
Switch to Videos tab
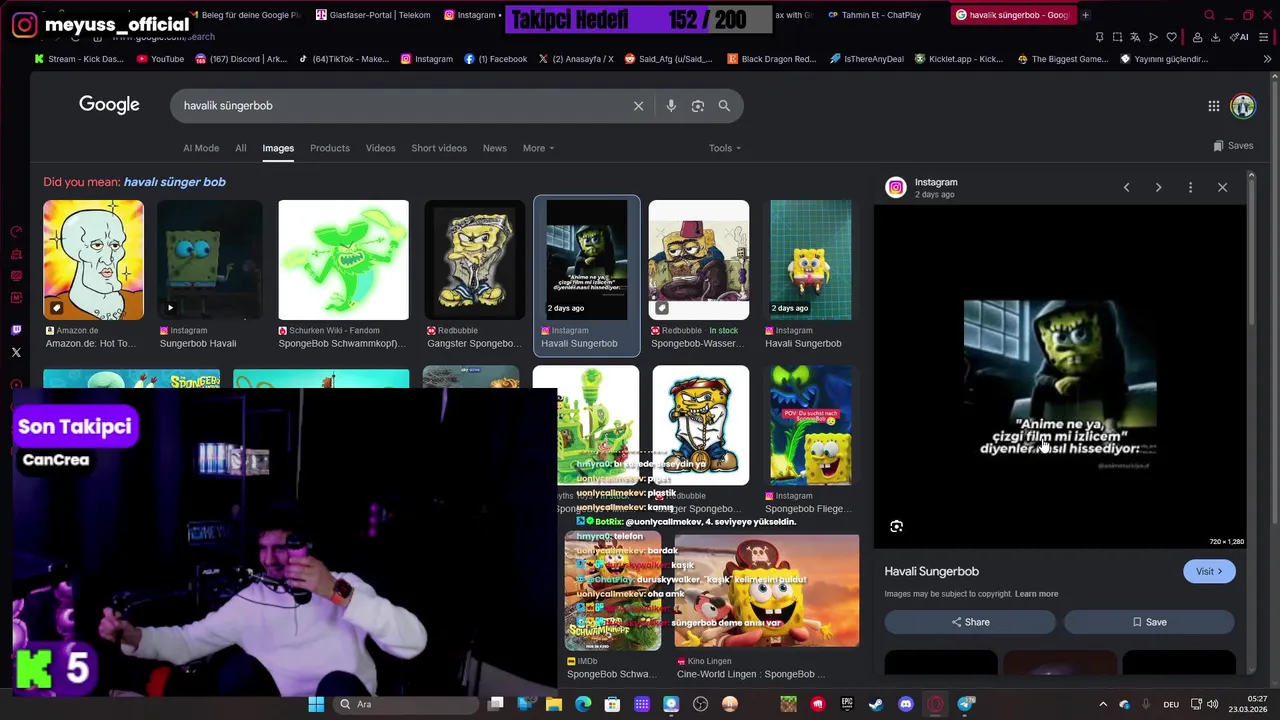point(380,148)
